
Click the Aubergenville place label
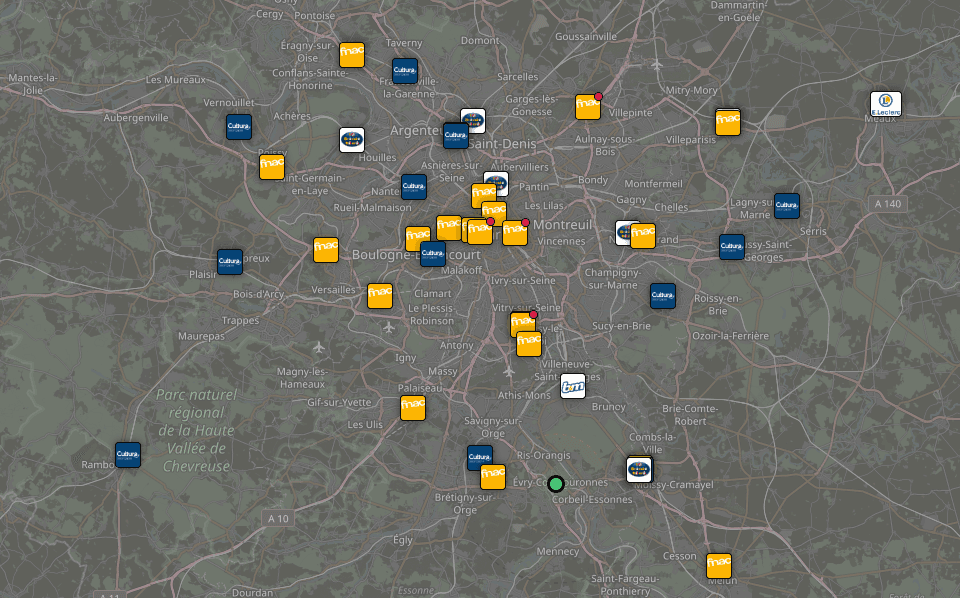(136, 118)
